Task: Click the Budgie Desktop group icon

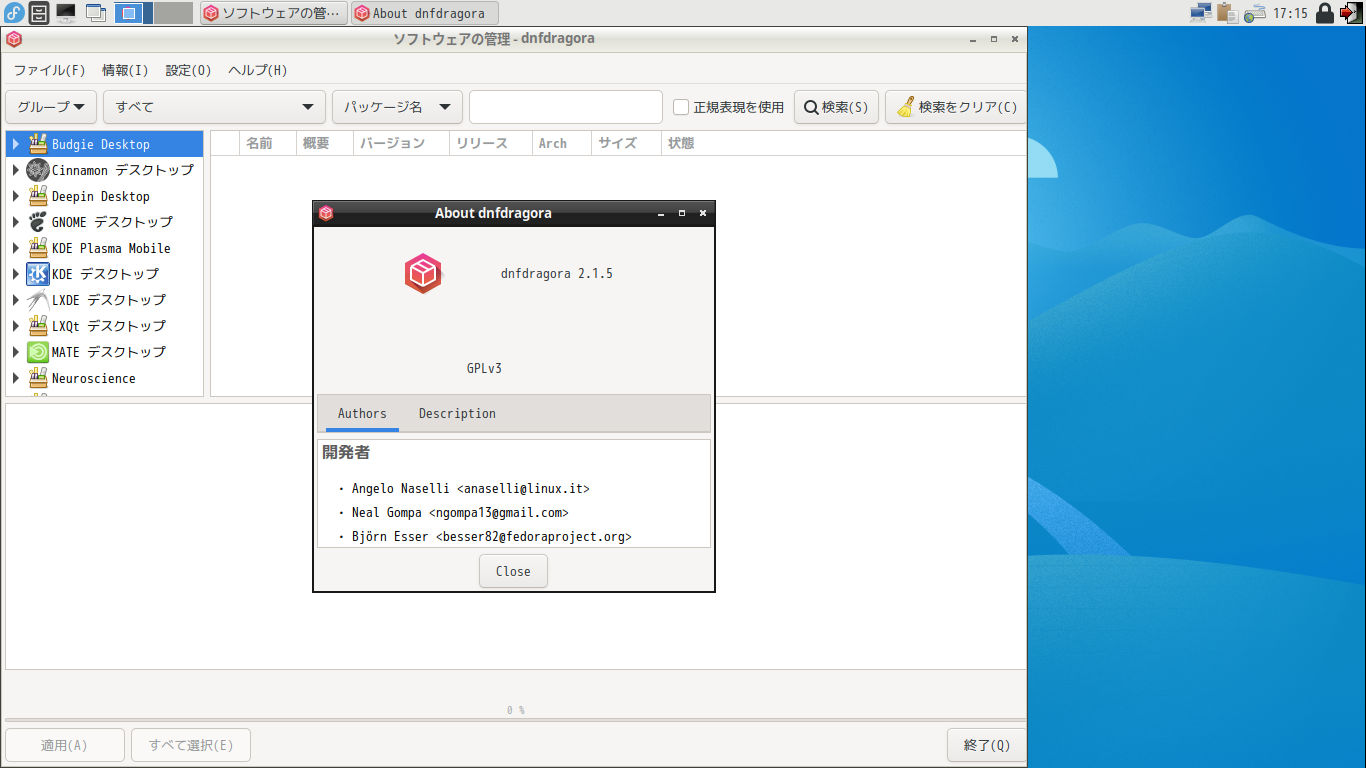Action: (x=38, y=144)
